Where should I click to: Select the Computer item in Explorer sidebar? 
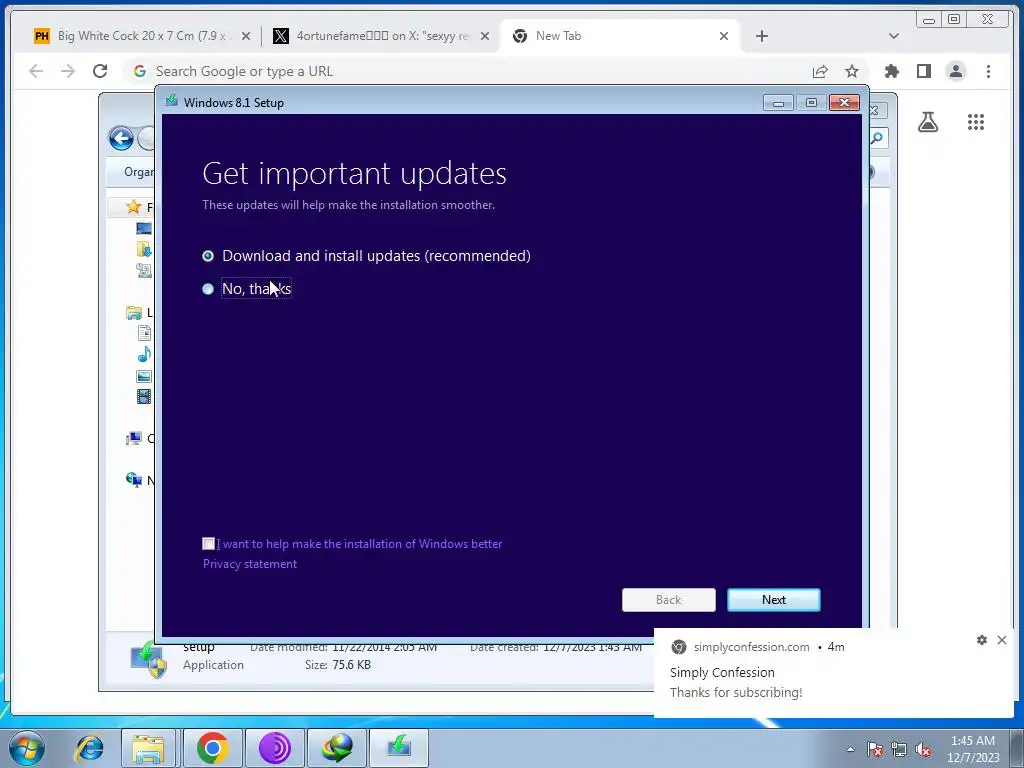click(134, 438)
